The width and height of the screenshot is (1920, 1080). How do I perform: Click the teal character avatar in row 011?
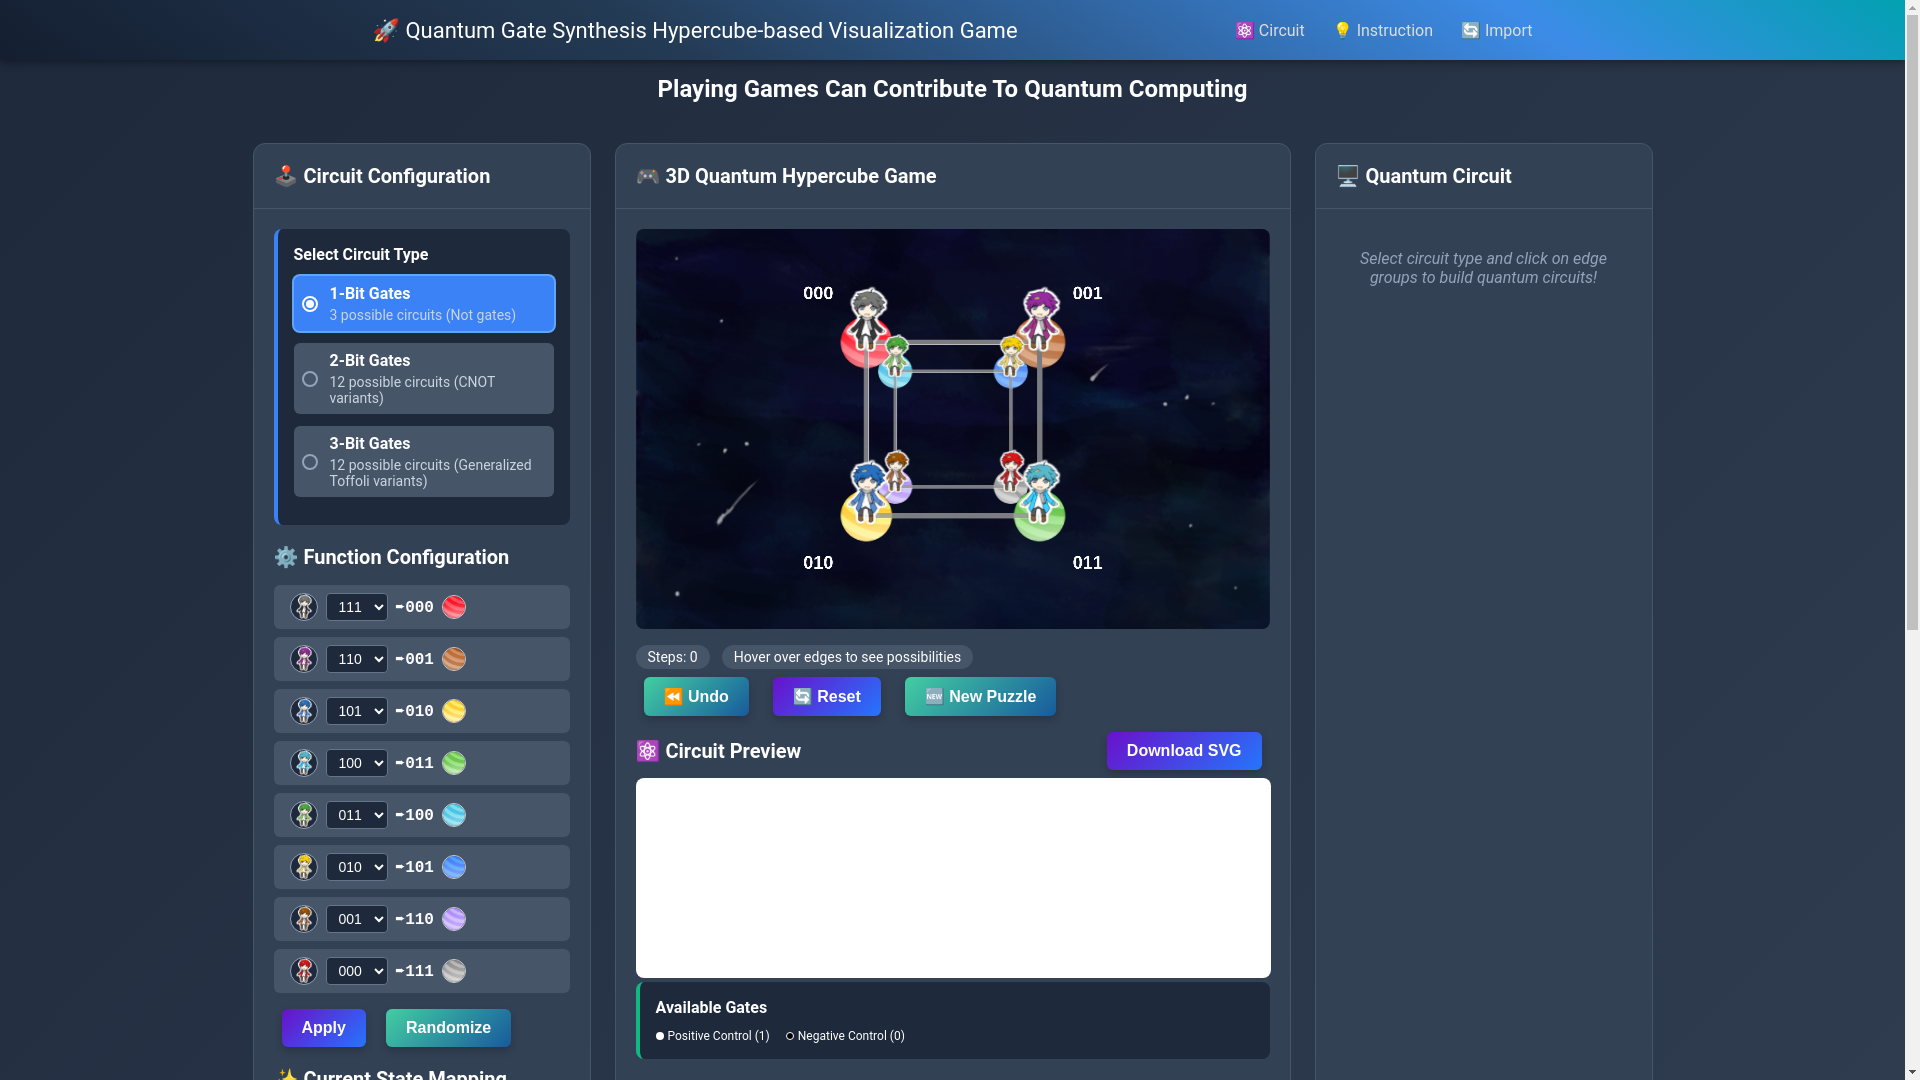pos(304,763)
